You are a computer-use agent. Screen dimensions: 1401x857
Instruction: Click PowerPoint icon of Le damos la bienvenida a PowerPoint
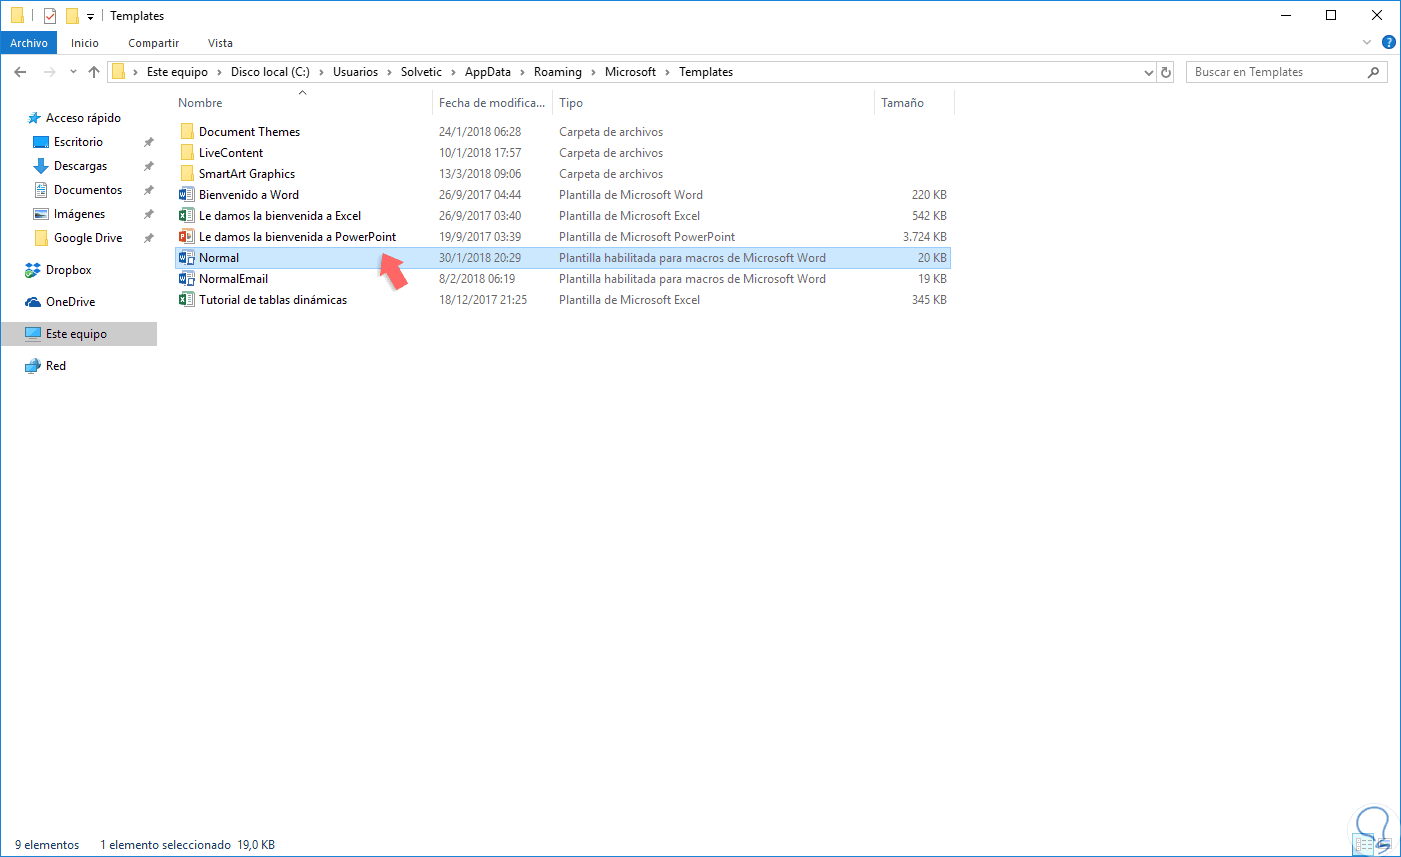click(x=186, y=237)
